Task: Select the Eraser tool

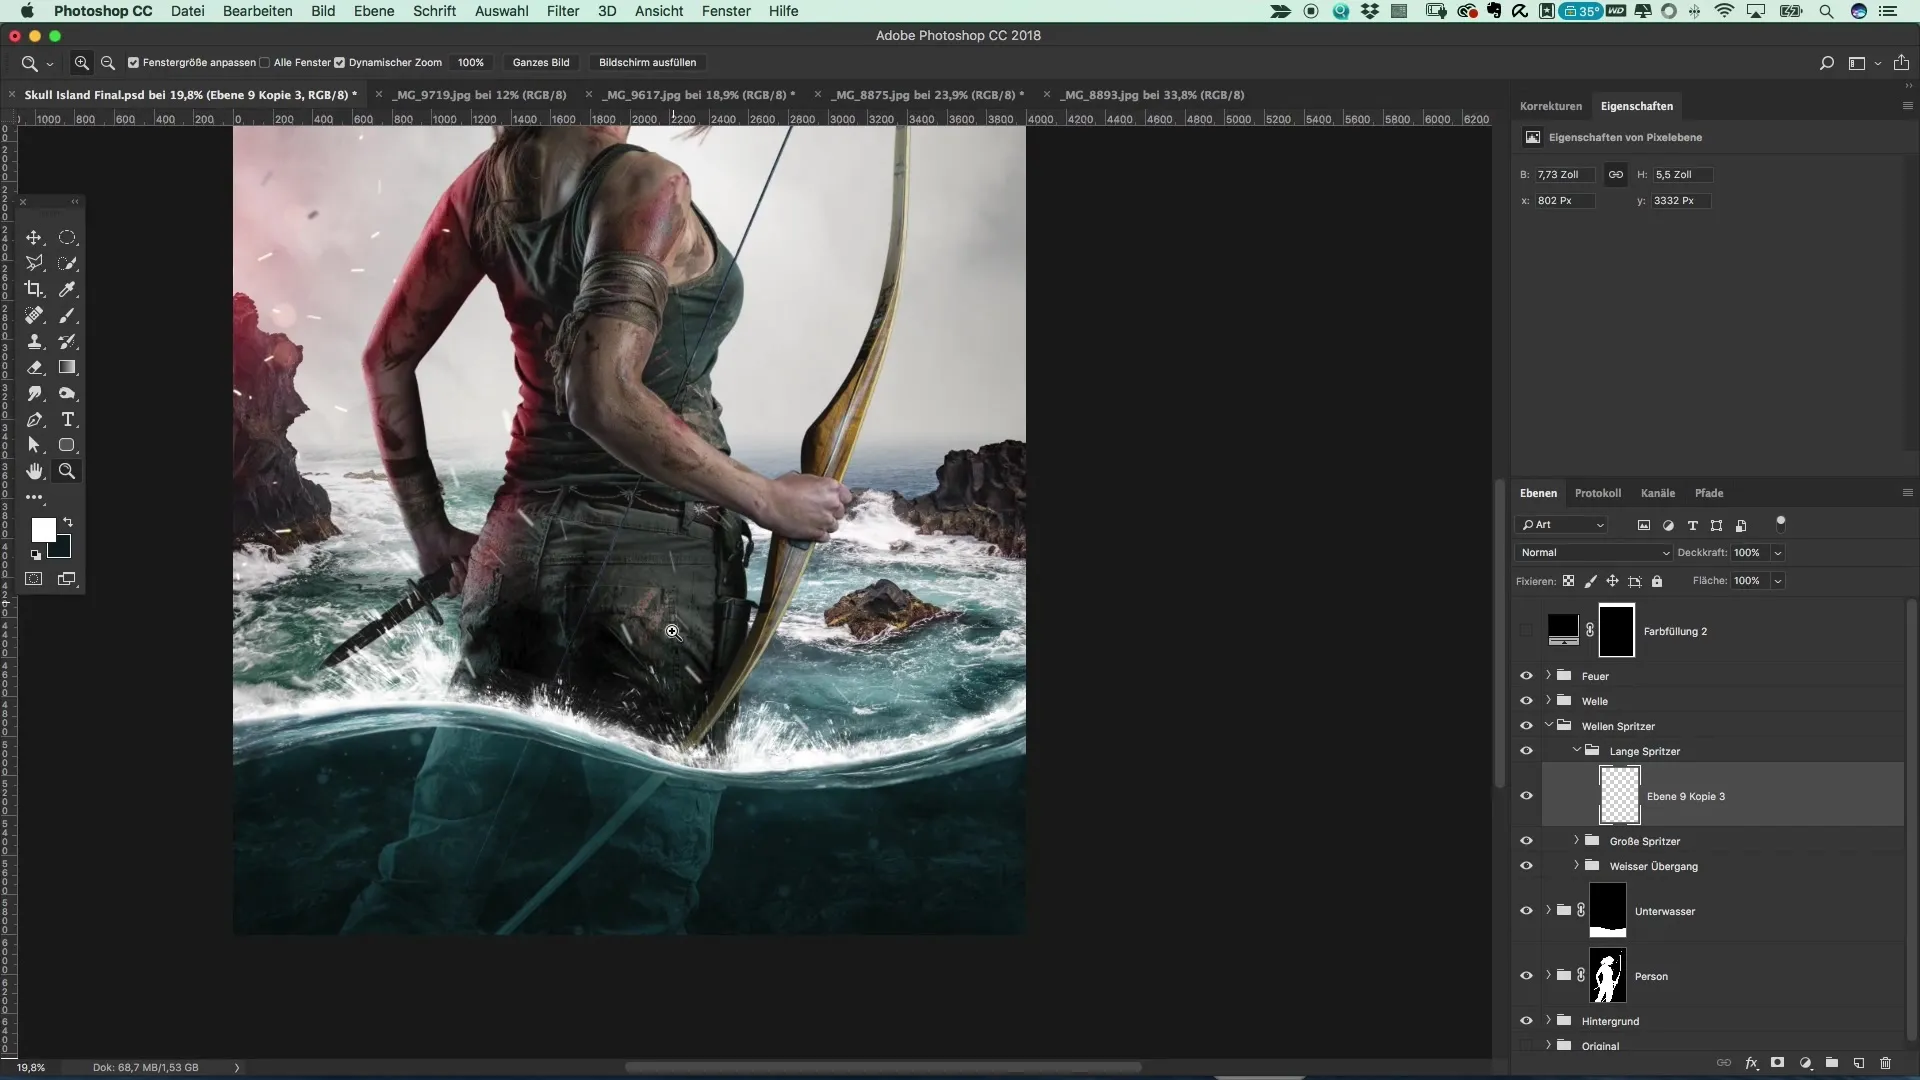Action: point(34,367)
